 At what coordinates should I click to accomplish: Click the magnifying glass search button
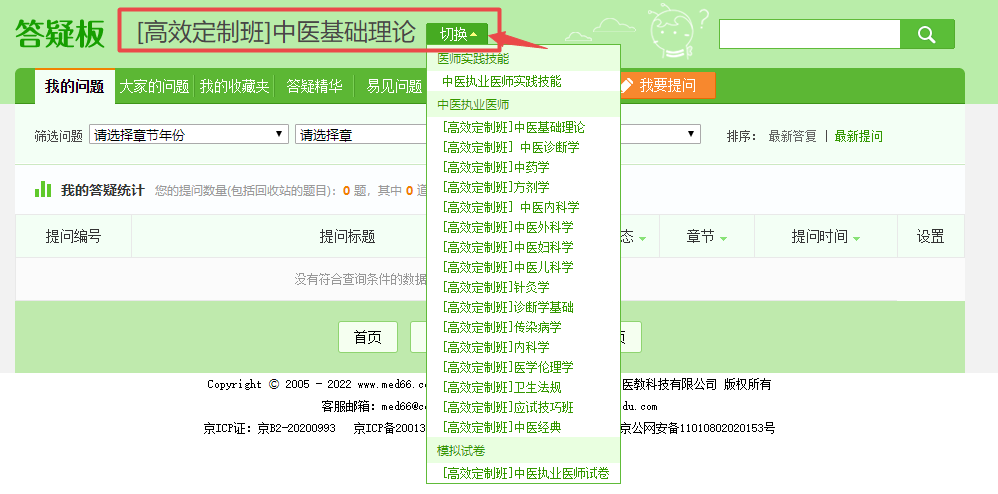coord(926,34)
